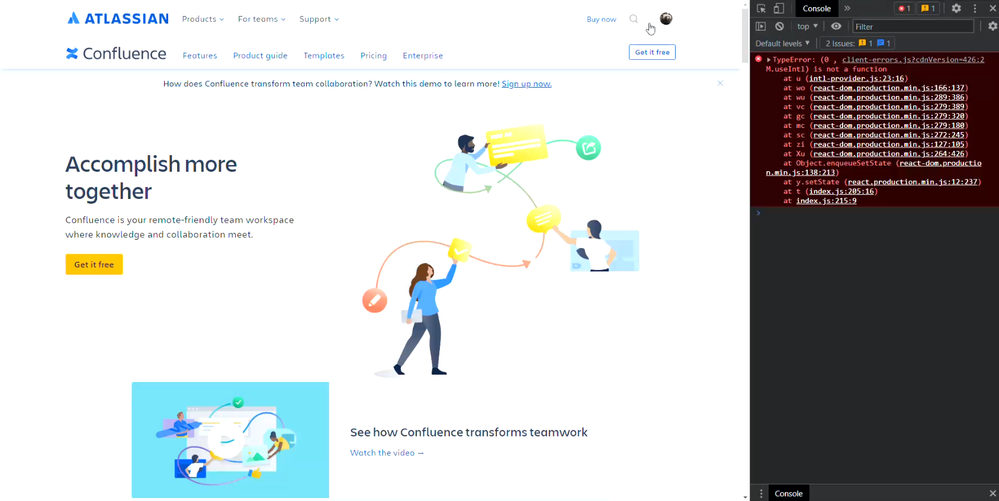Click the Atlassian logo

(118, 18)
